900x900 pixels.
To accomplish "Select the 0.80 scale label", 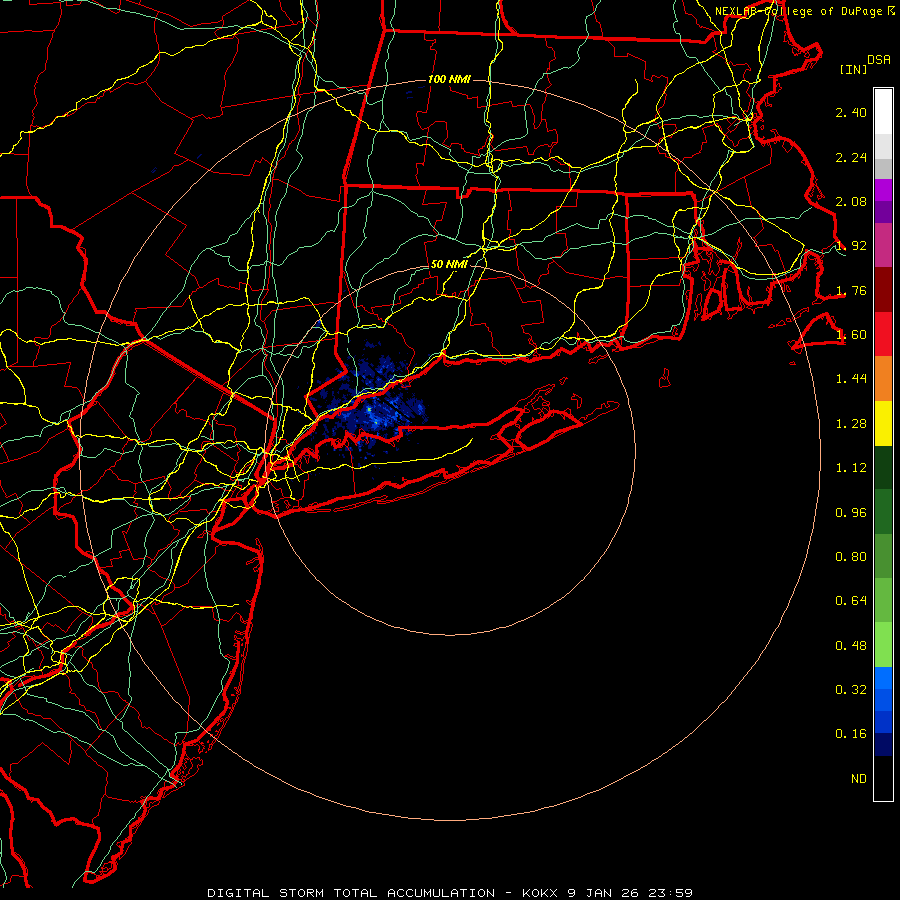I will click(x=851, y=557).
